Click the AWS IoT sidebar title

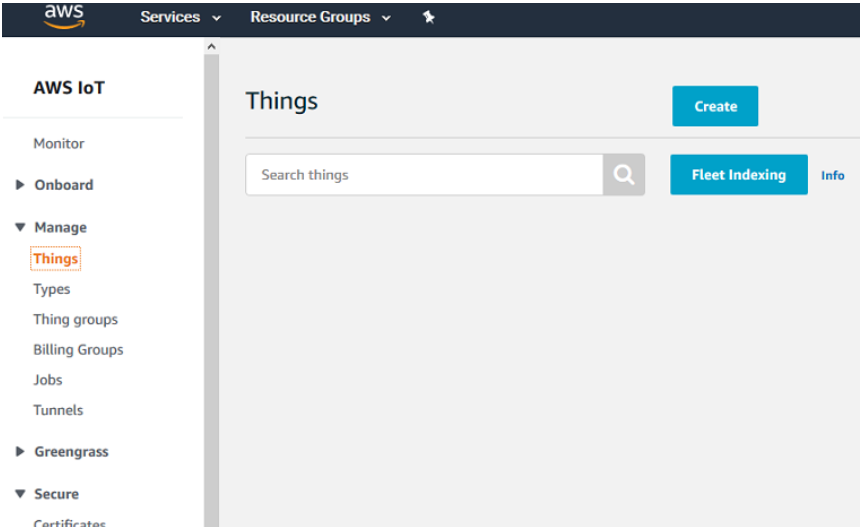coord(69,88)
